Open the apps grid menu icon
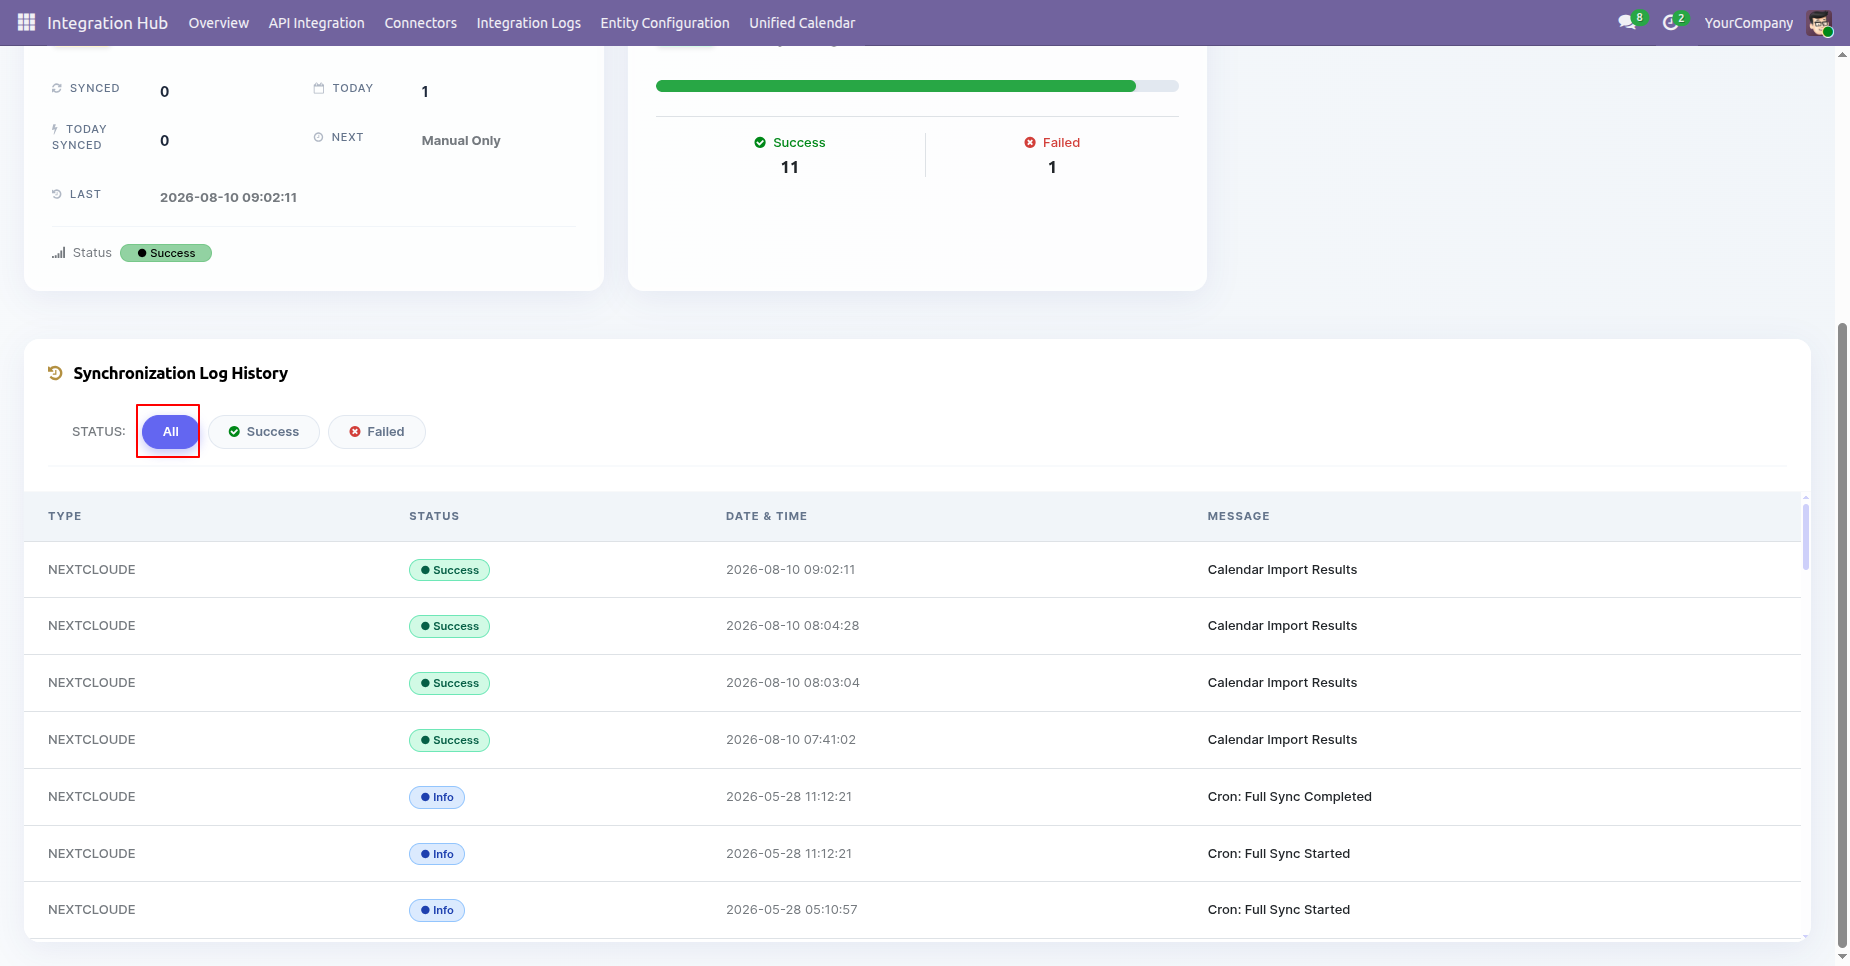 coord(26,22)
